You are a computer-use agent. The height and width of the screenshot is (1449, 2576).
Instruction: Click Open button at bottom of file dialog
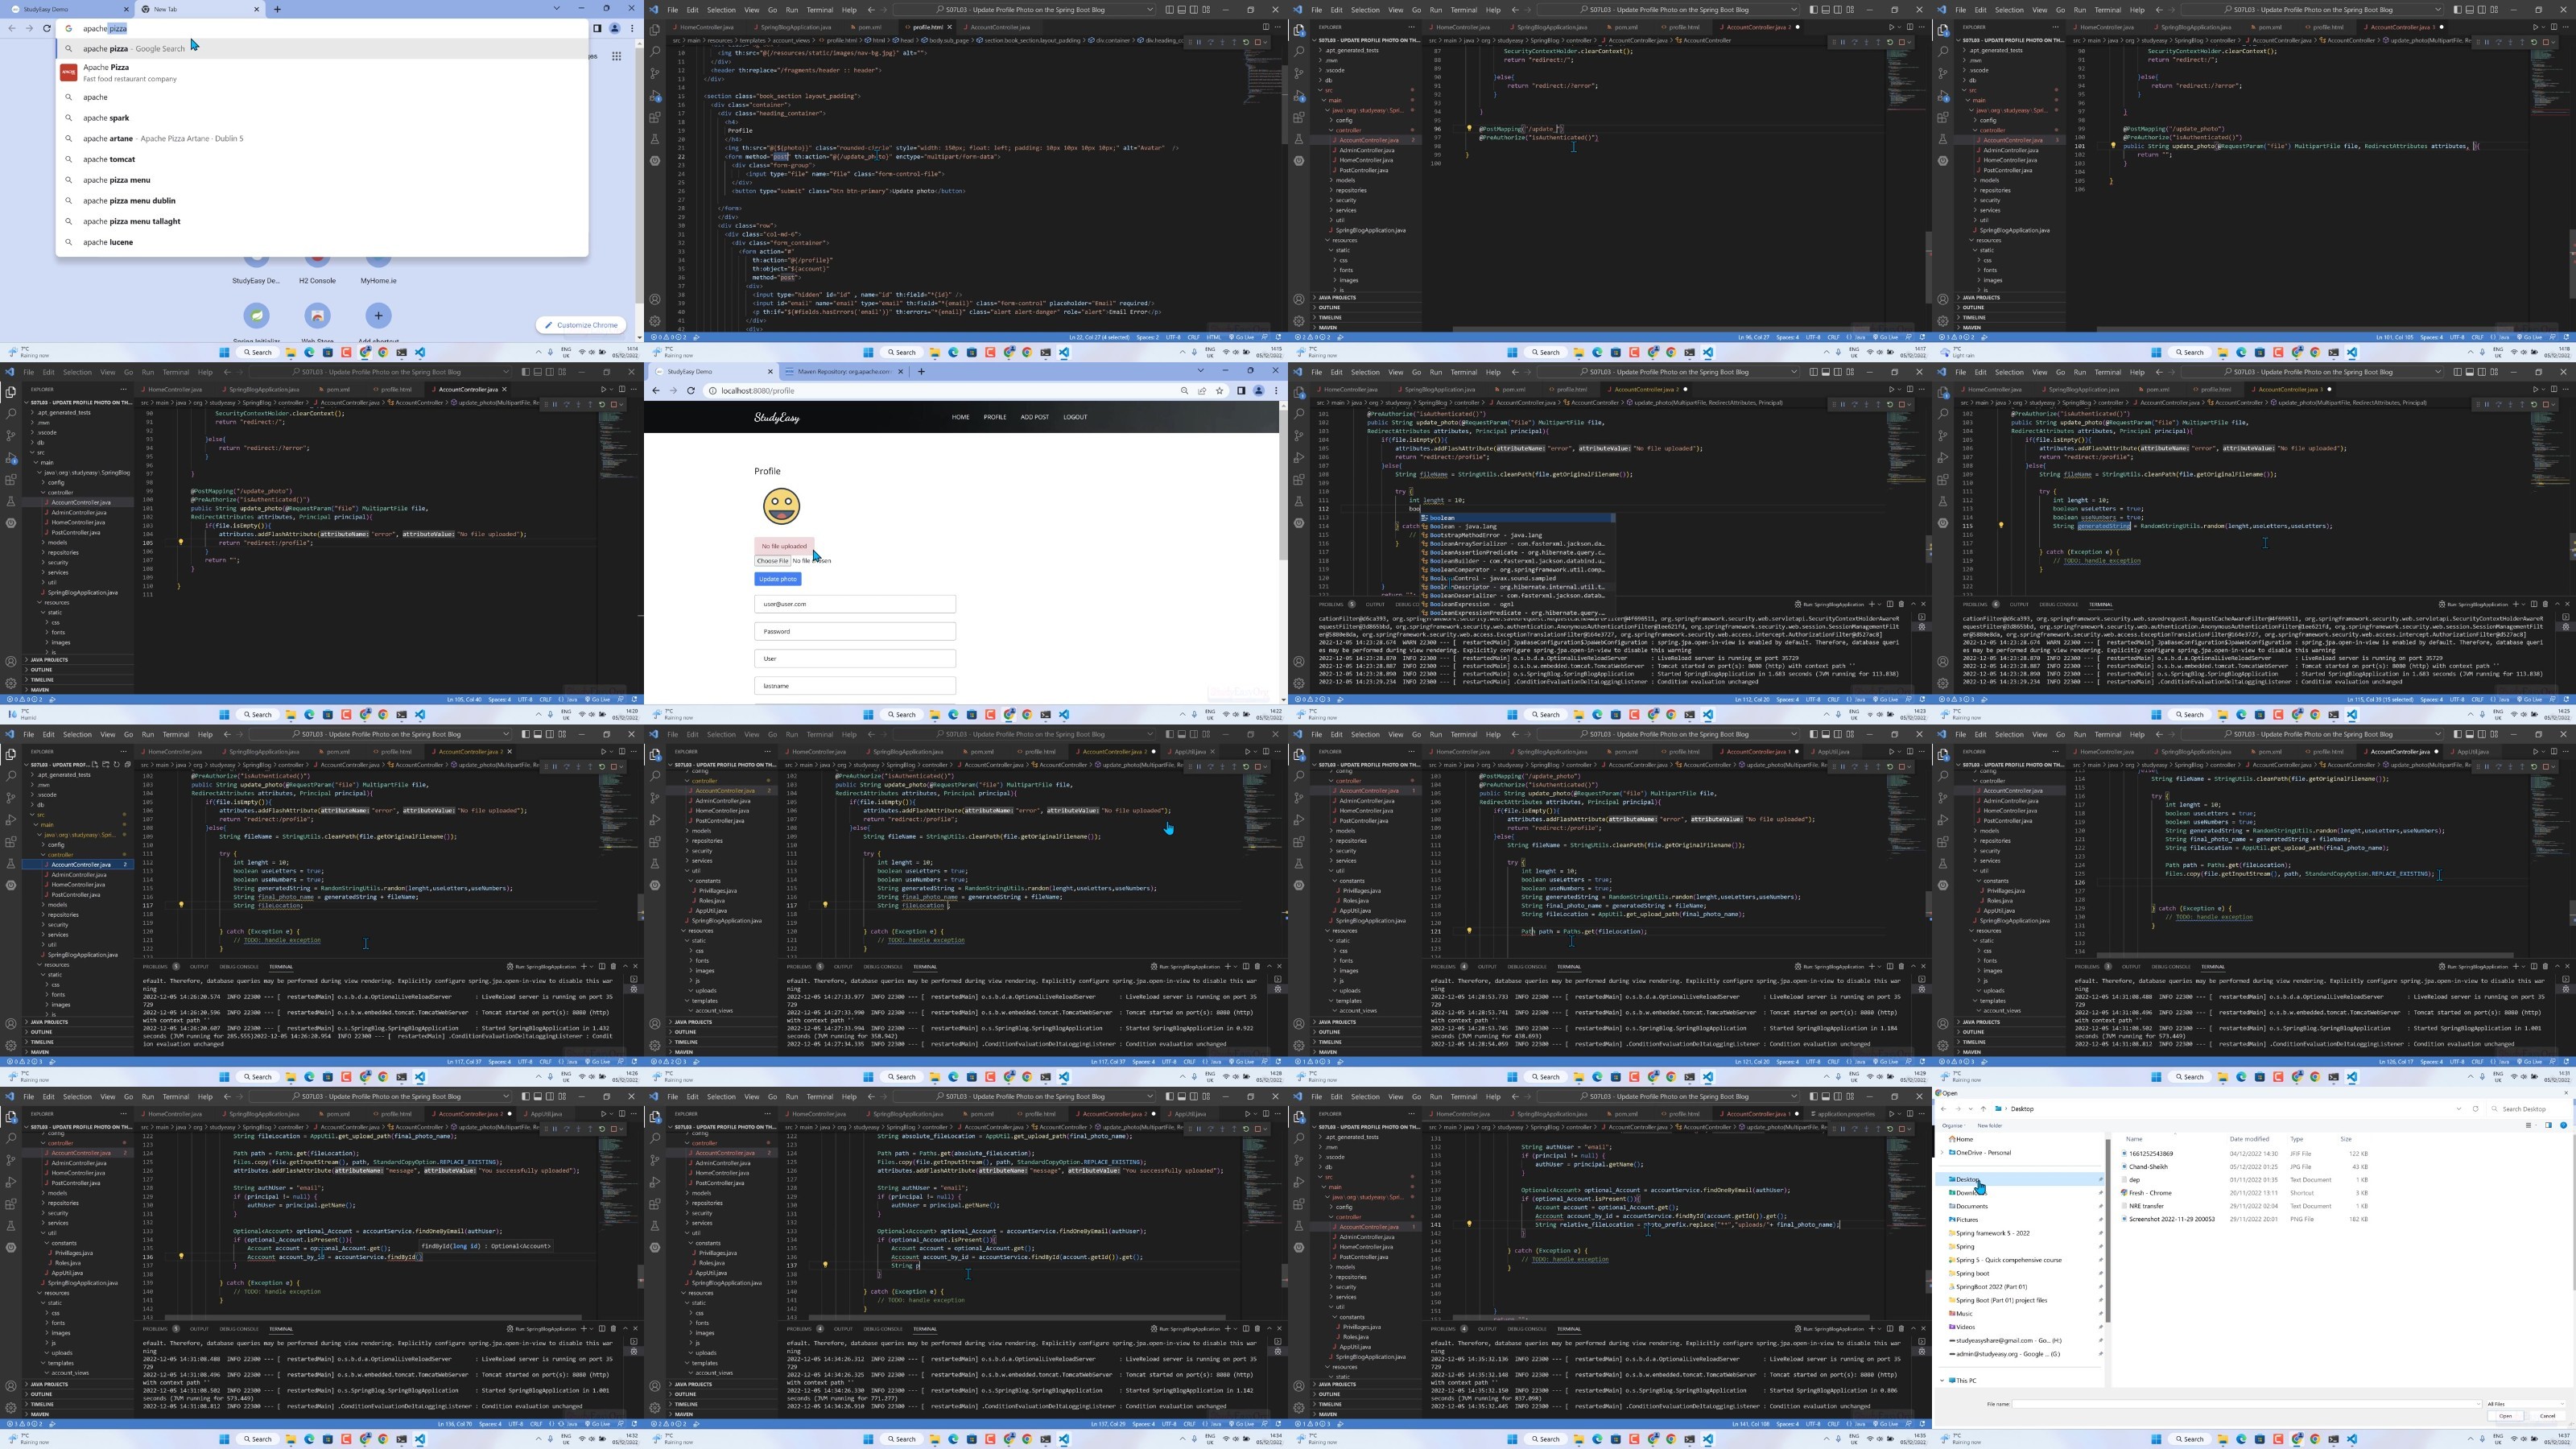pyautogui.click(x=2505, y=1416)
